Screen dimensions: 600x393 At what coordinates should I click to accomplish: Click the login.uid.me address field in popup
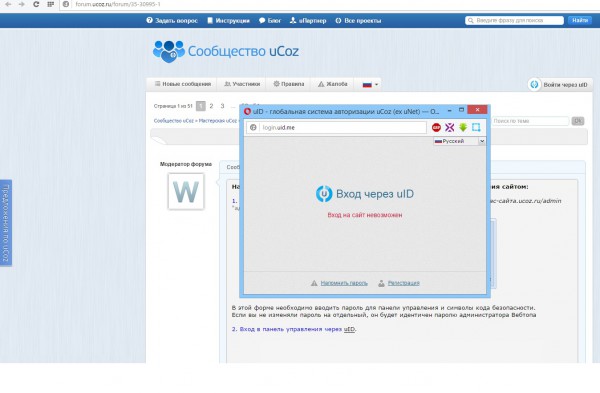pyautogui.click(x=342, y=127)
